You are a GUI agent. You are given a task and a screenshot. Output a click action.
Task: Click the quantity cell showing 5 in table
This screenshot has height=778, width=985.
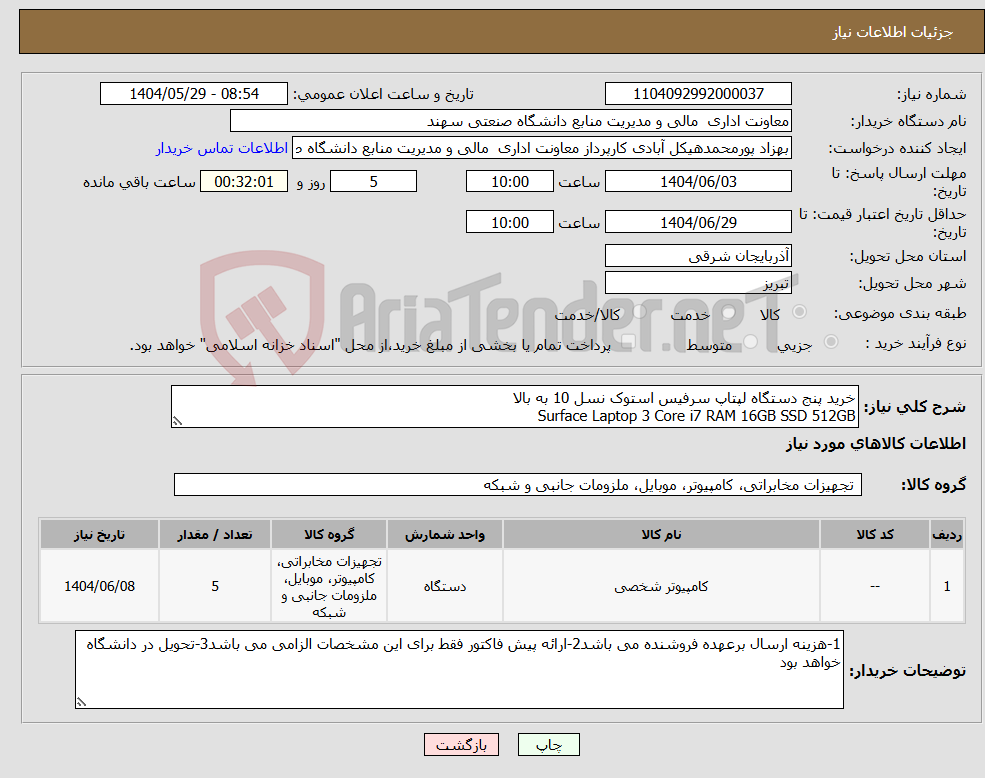[x=214, y=586]
